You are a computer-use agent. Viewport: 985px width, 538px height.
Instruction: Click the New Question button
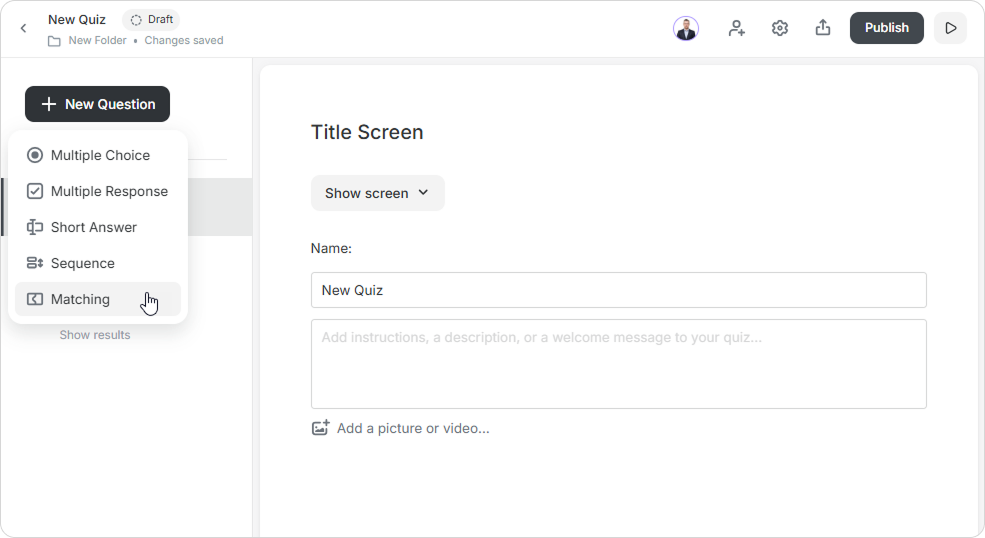pos(97,104)
